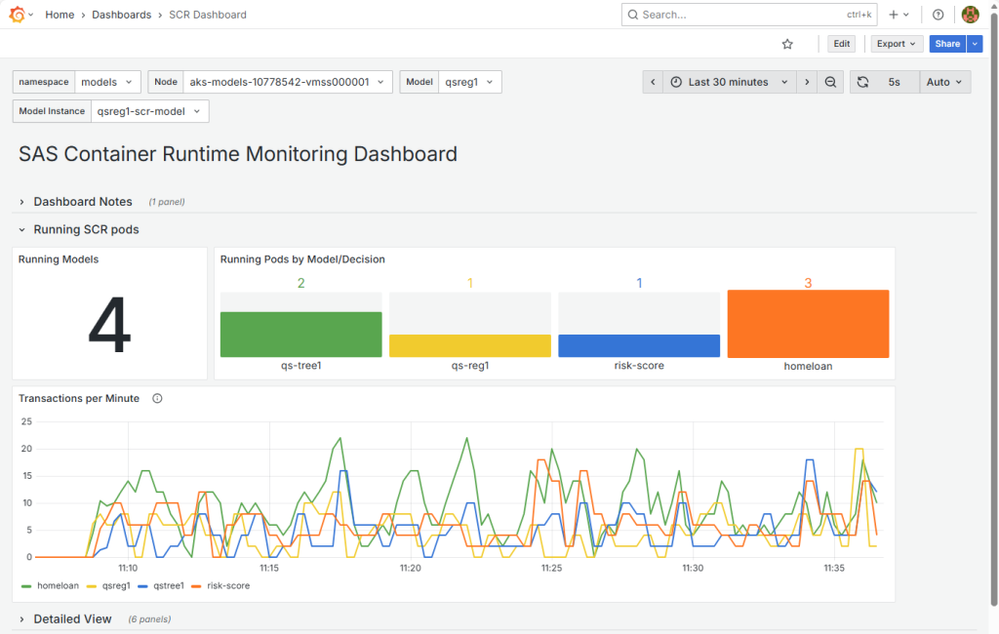999x634 pixels.
Task: Focus the Search input field
Action: [x=749, y=15]
